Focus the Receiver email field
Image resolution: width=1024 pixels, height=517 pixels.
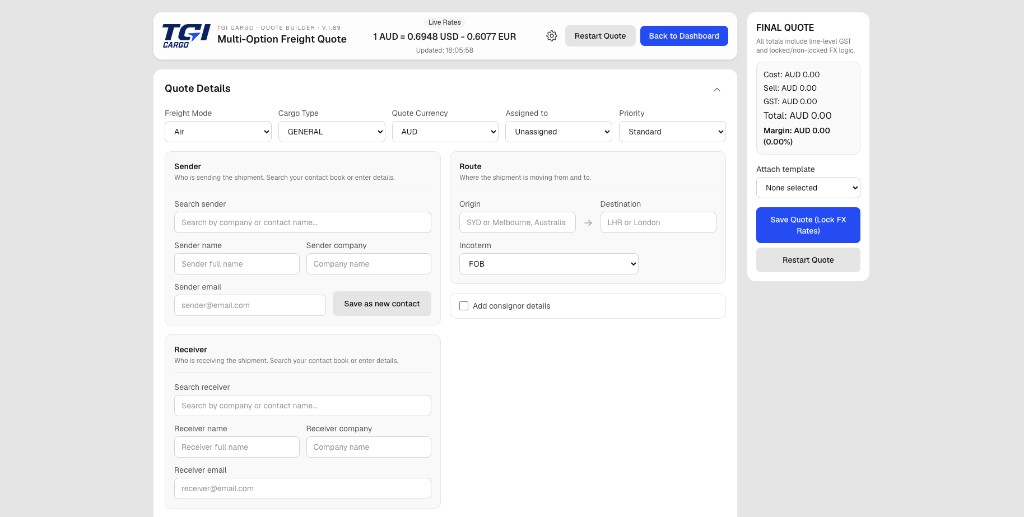pyautogui.click(x=302, y=488)
